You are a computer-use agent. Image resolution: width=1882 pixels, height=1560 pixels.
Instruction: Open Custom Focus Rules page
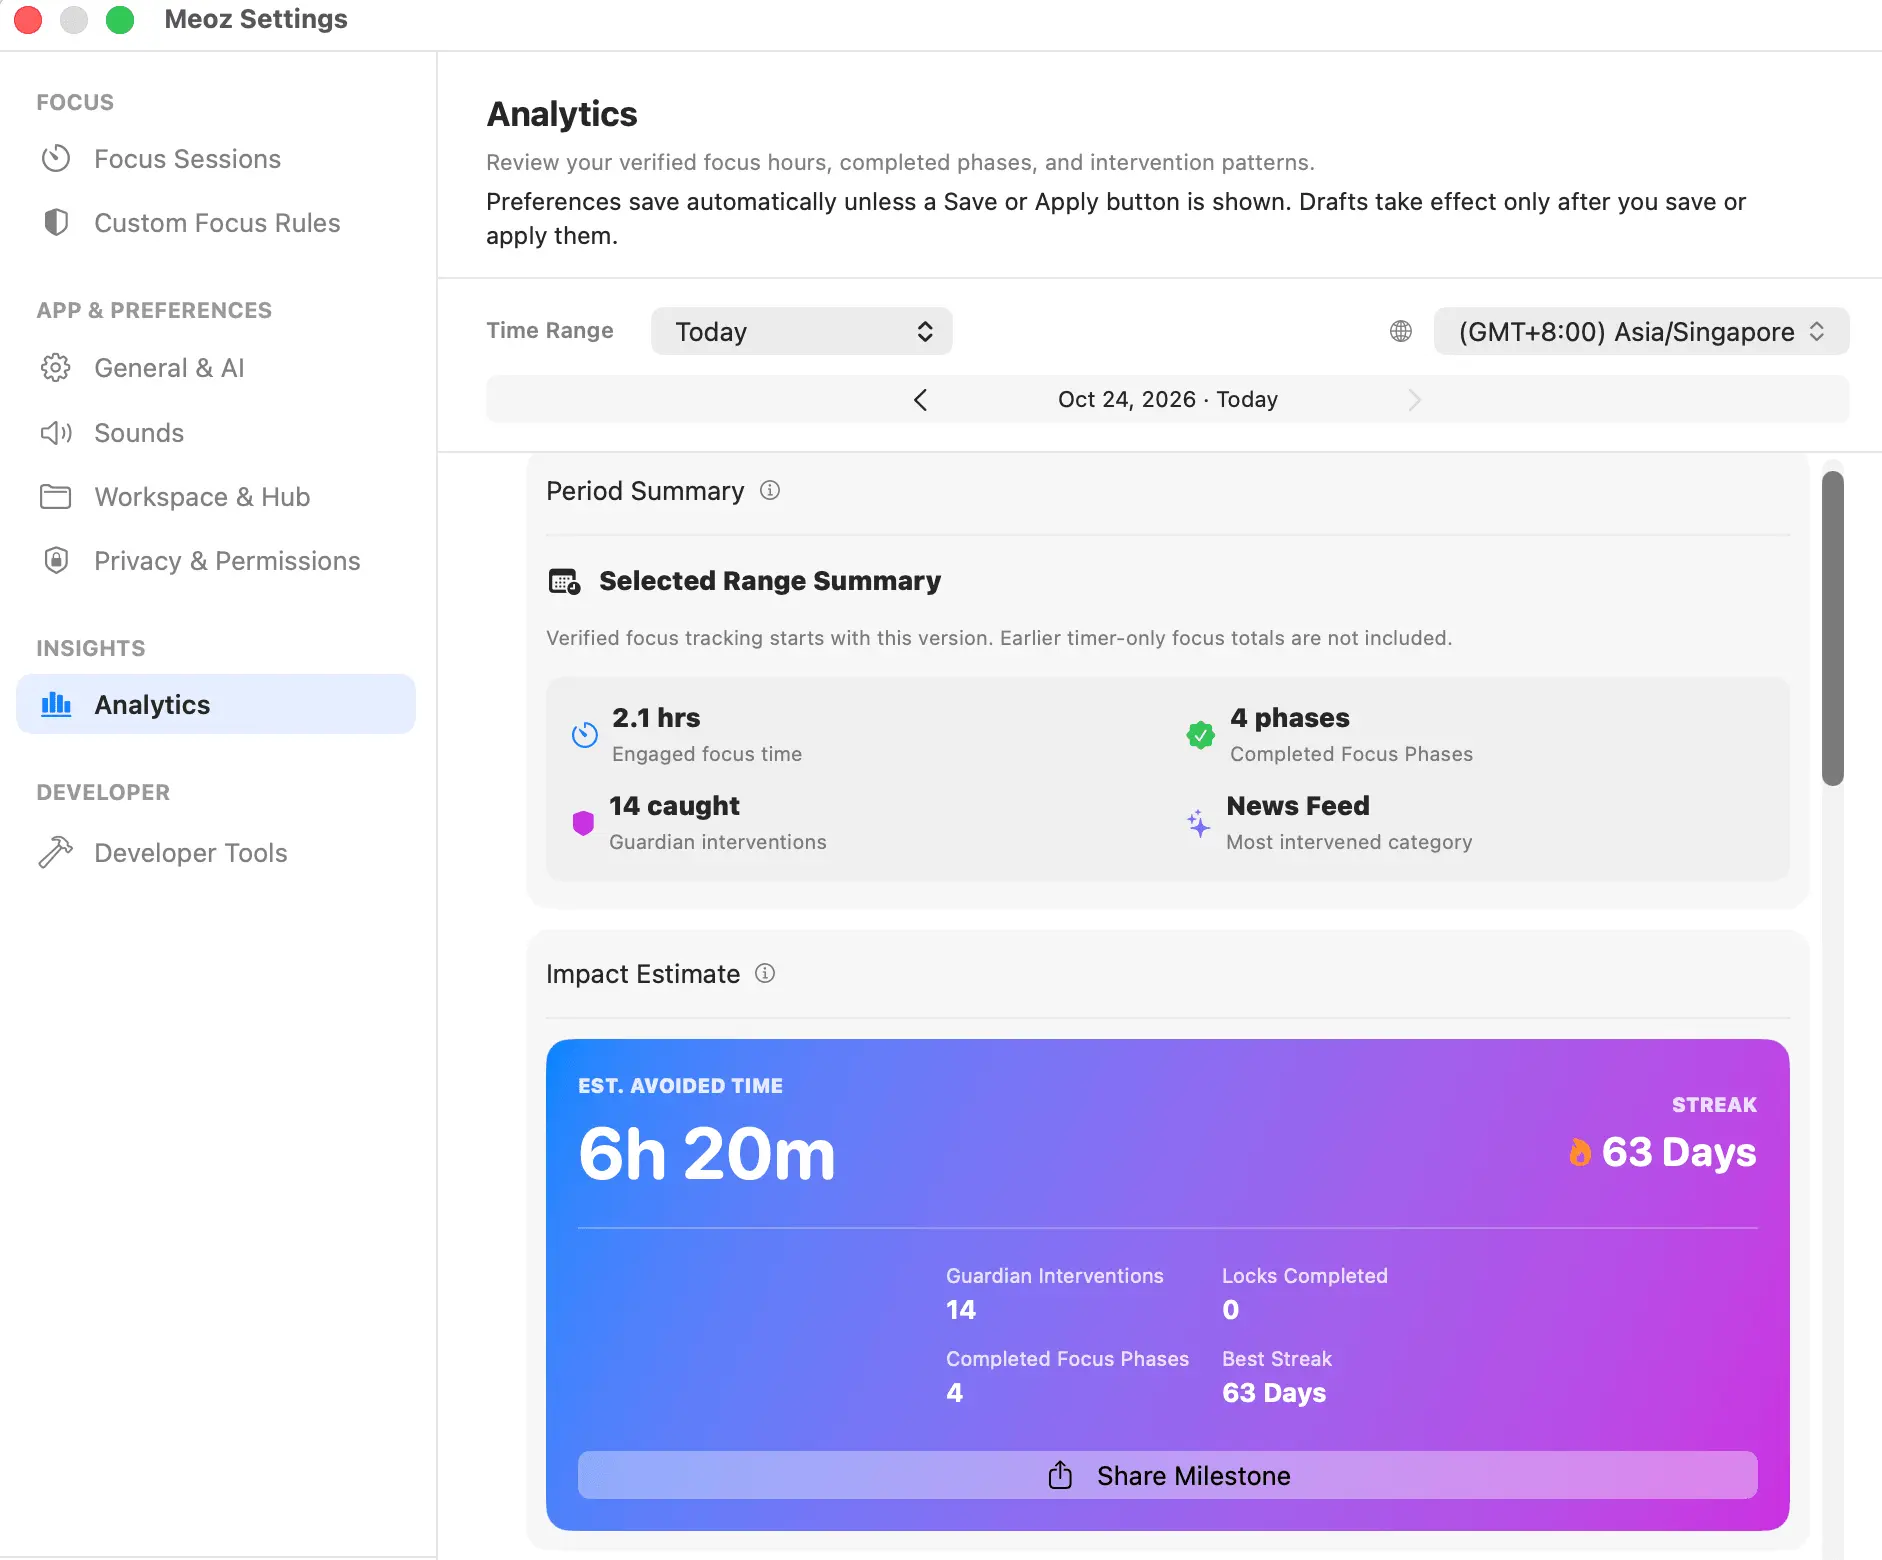point(216,223)
